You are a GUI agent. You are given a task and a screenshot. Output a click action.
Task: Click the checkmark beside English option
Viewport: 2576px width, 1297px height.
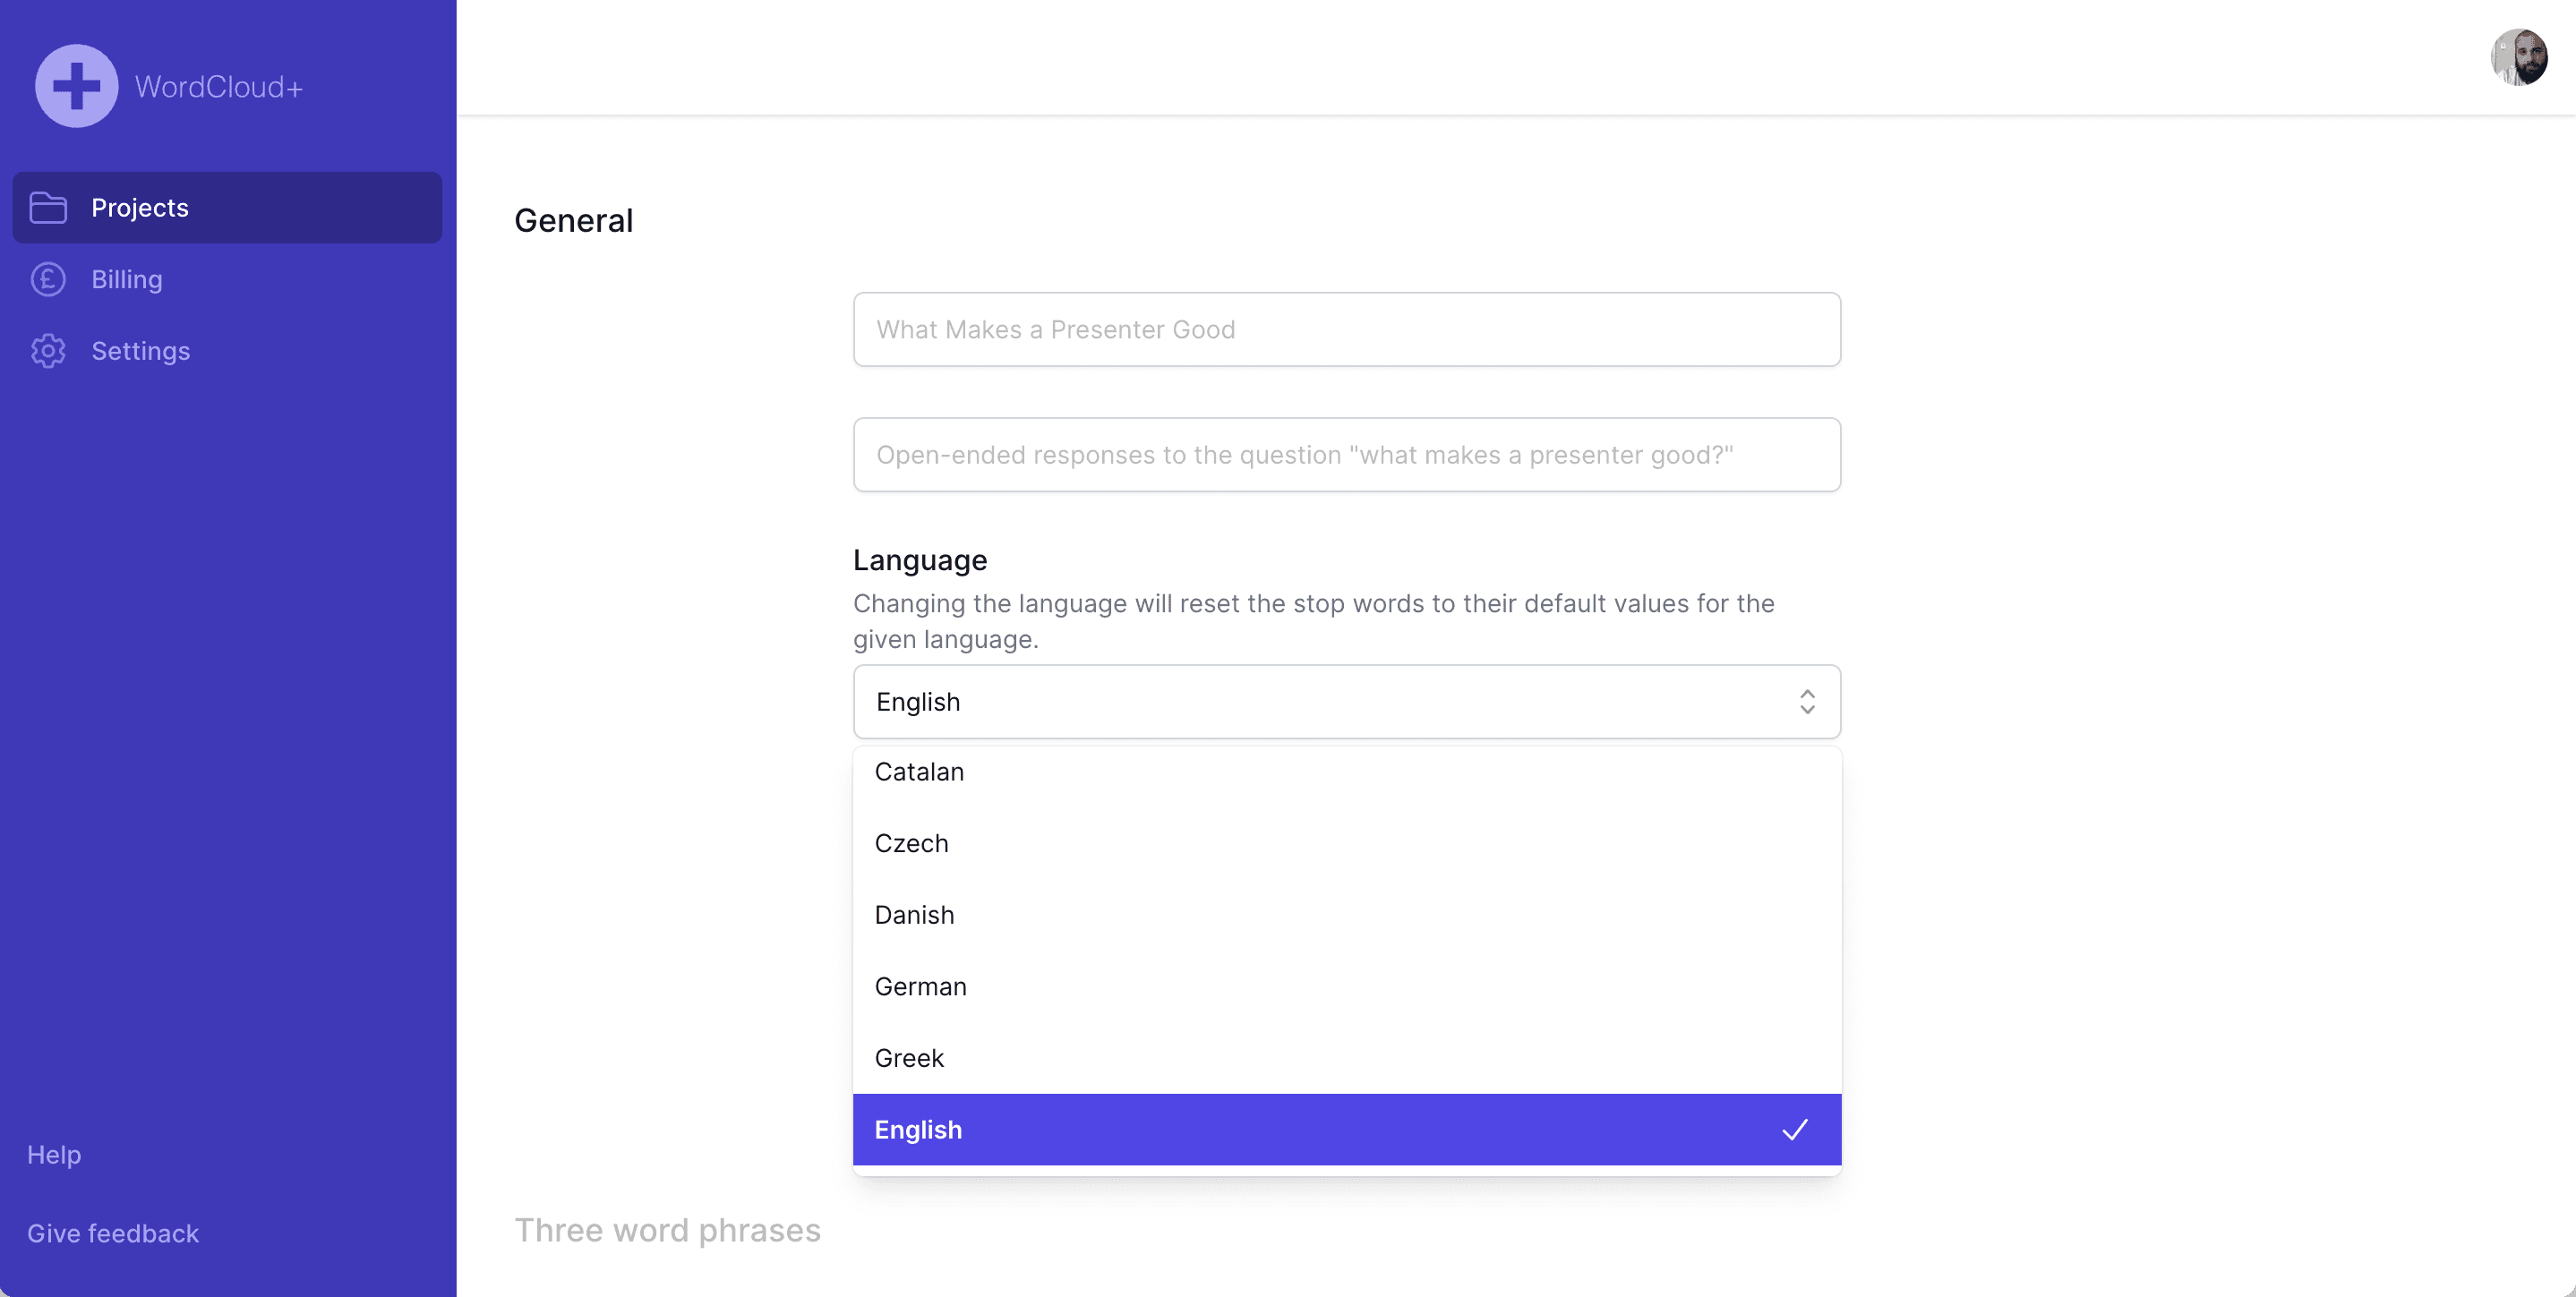[1794, 1130]
